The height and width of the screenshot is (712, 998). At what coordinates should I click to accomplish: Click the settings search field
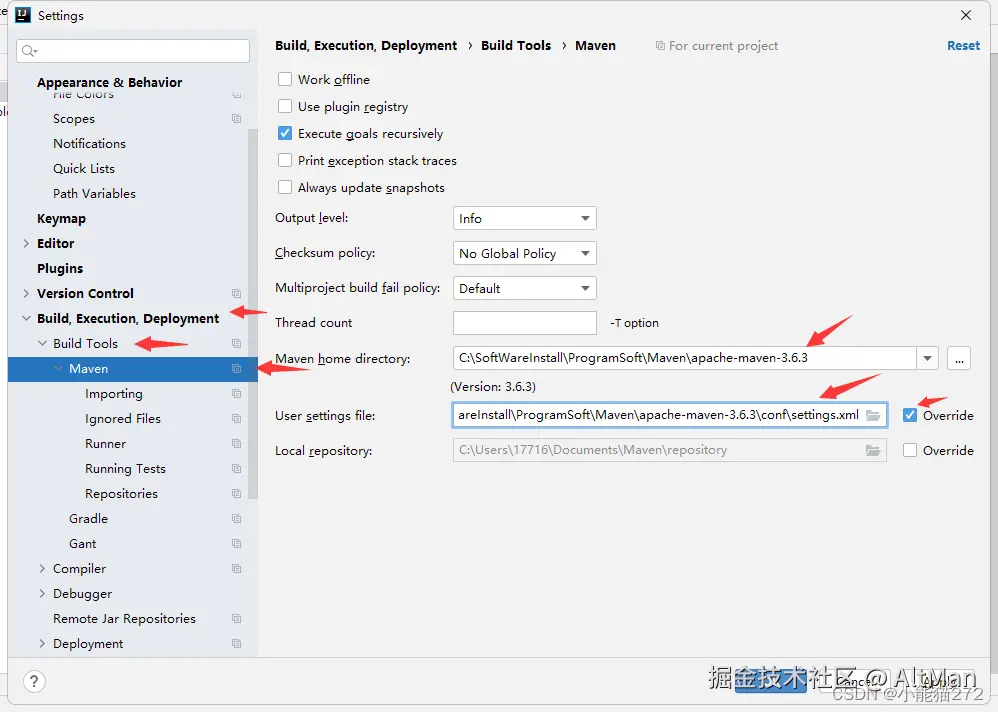click(x=133, y=51)
